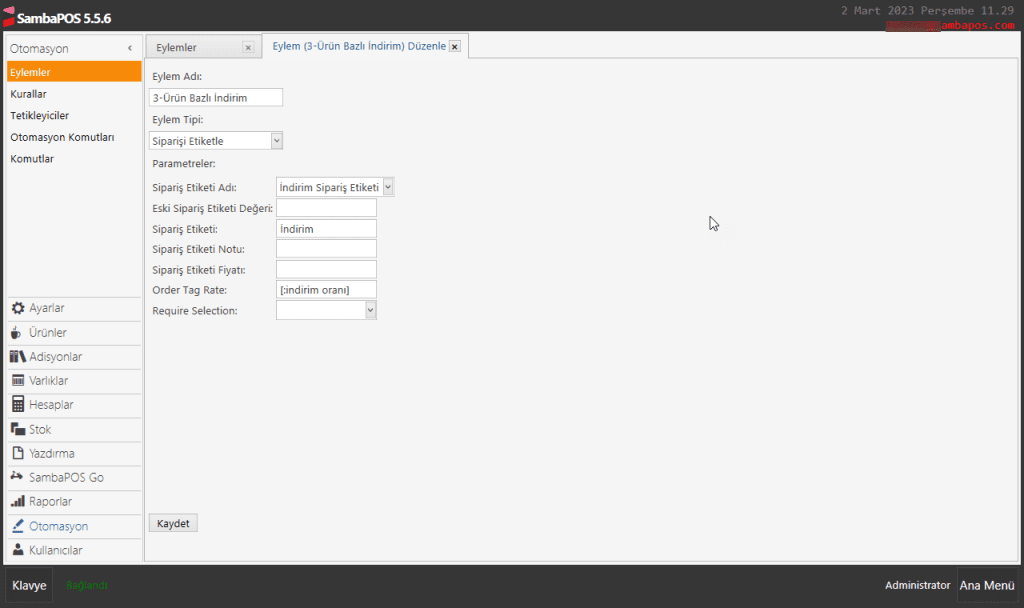Image resolution: width=1024 pixels, height=608 pixels.
Task: Click the Hesaplar calculator icon
Action: (x=18, y=405)
